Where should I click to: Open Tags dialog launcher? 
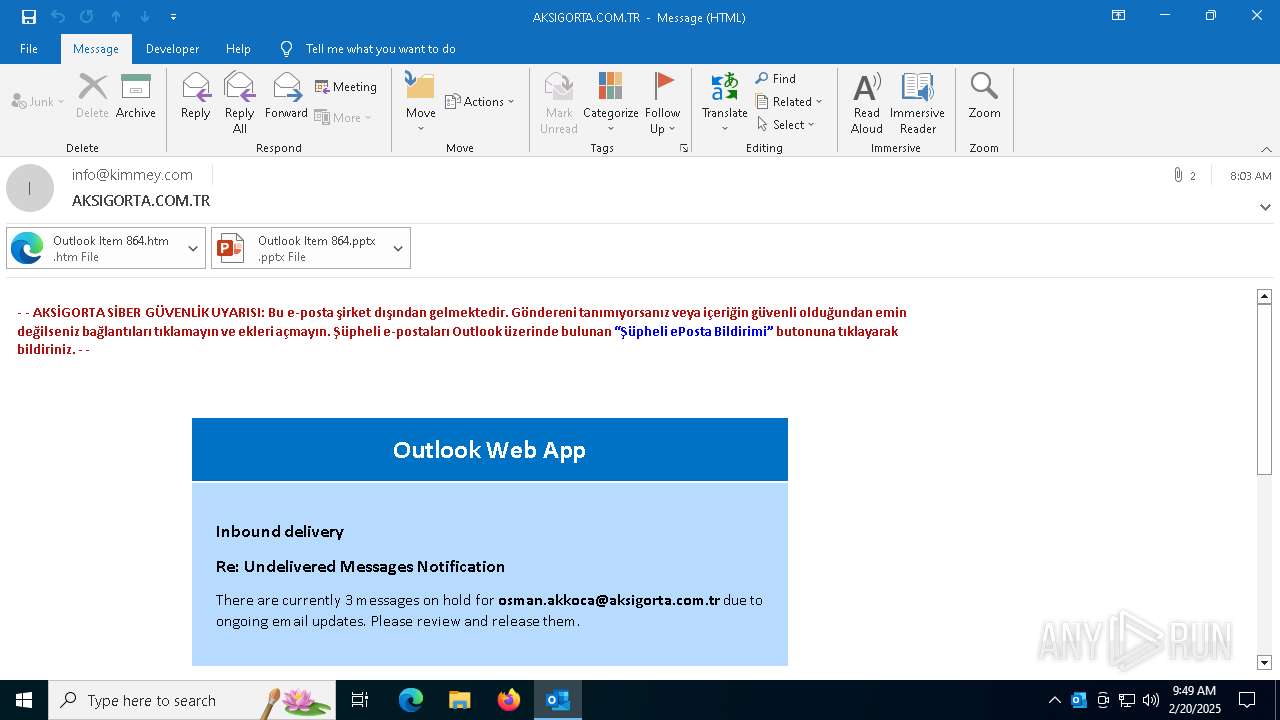point(685,148)
